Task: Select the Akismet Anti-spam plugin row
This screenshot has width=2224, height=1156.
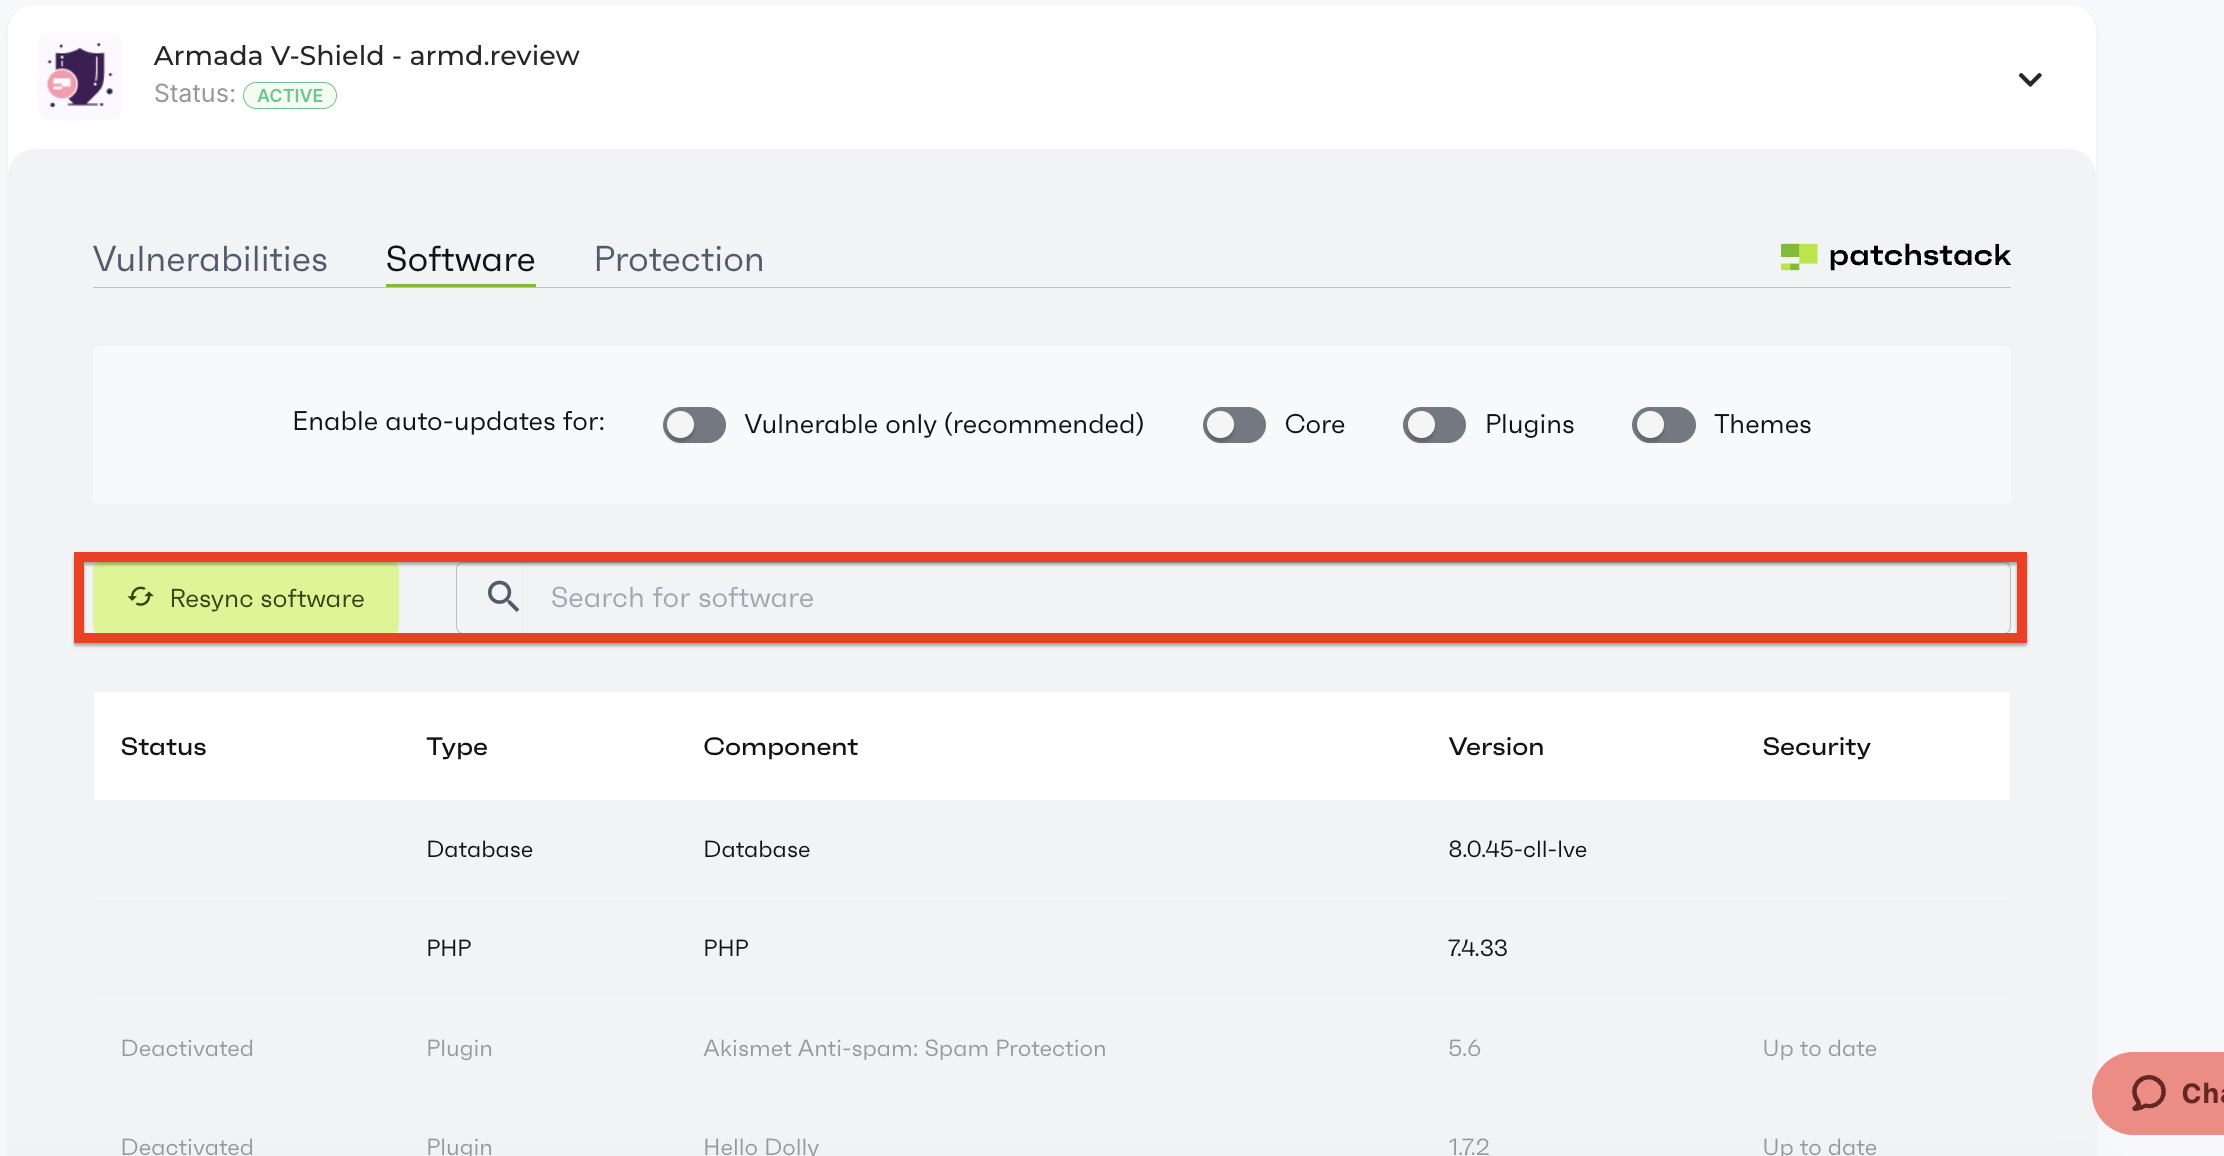Action: pyautogui.click(x=904, y=1048)
